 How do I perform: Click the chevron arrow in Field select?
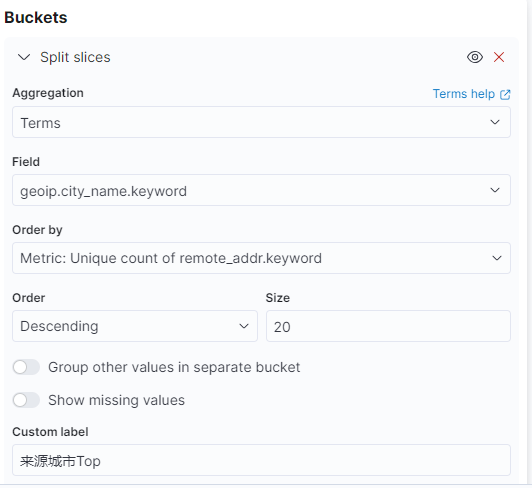coord(495,190)
